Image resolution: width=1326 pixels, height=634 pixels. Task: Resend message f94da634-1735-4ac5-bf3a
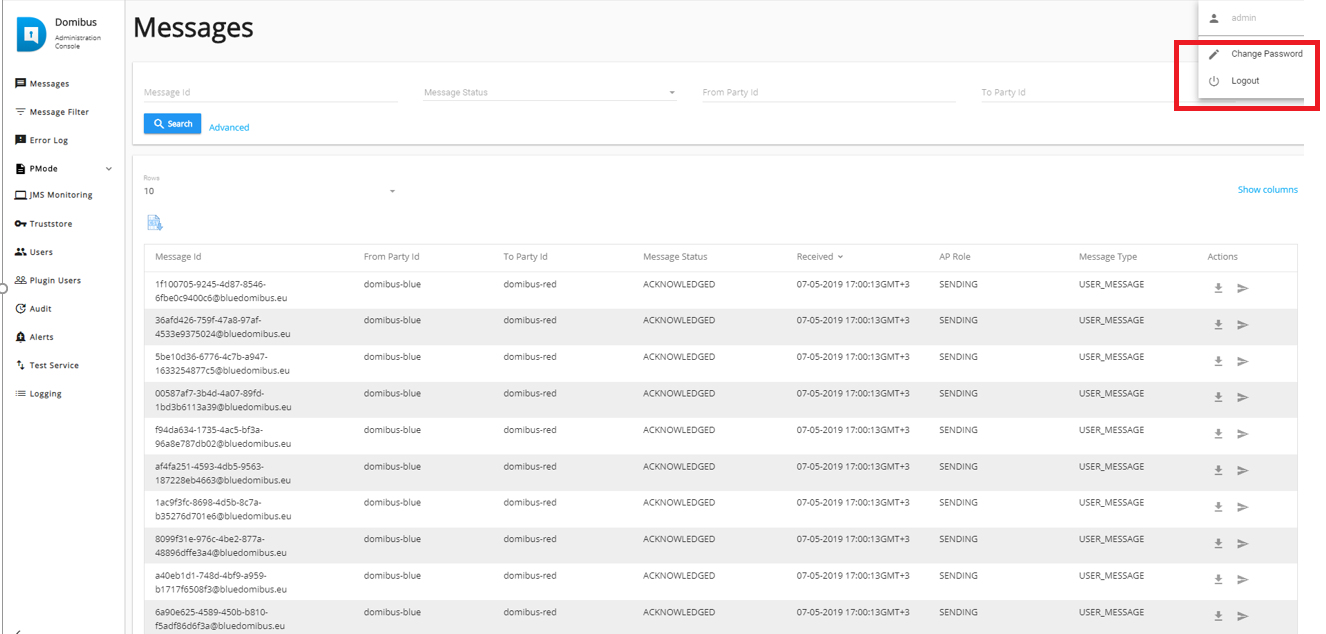[x=1242, y=434]
